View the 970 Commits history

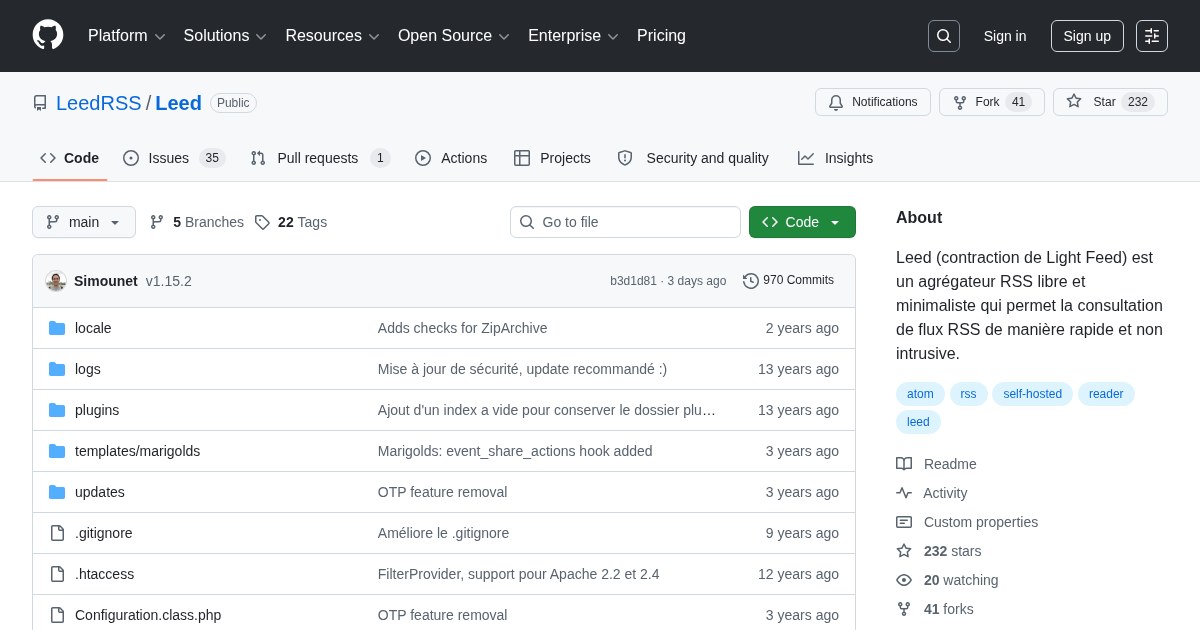(x=788, y=281)
